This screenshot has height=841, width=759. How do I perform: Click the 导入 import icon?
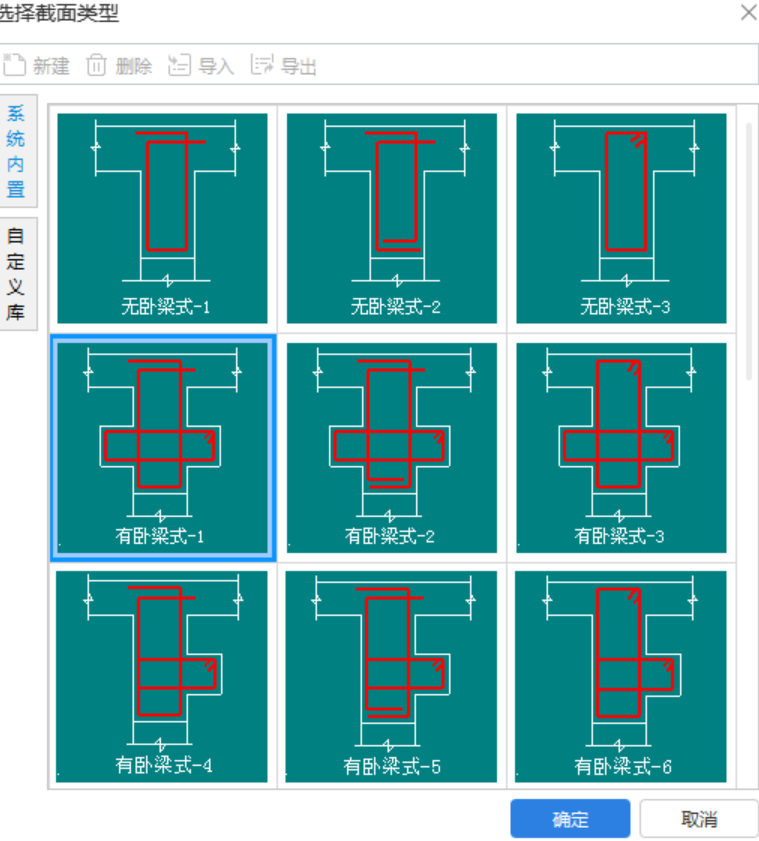(x=179, y=65)
